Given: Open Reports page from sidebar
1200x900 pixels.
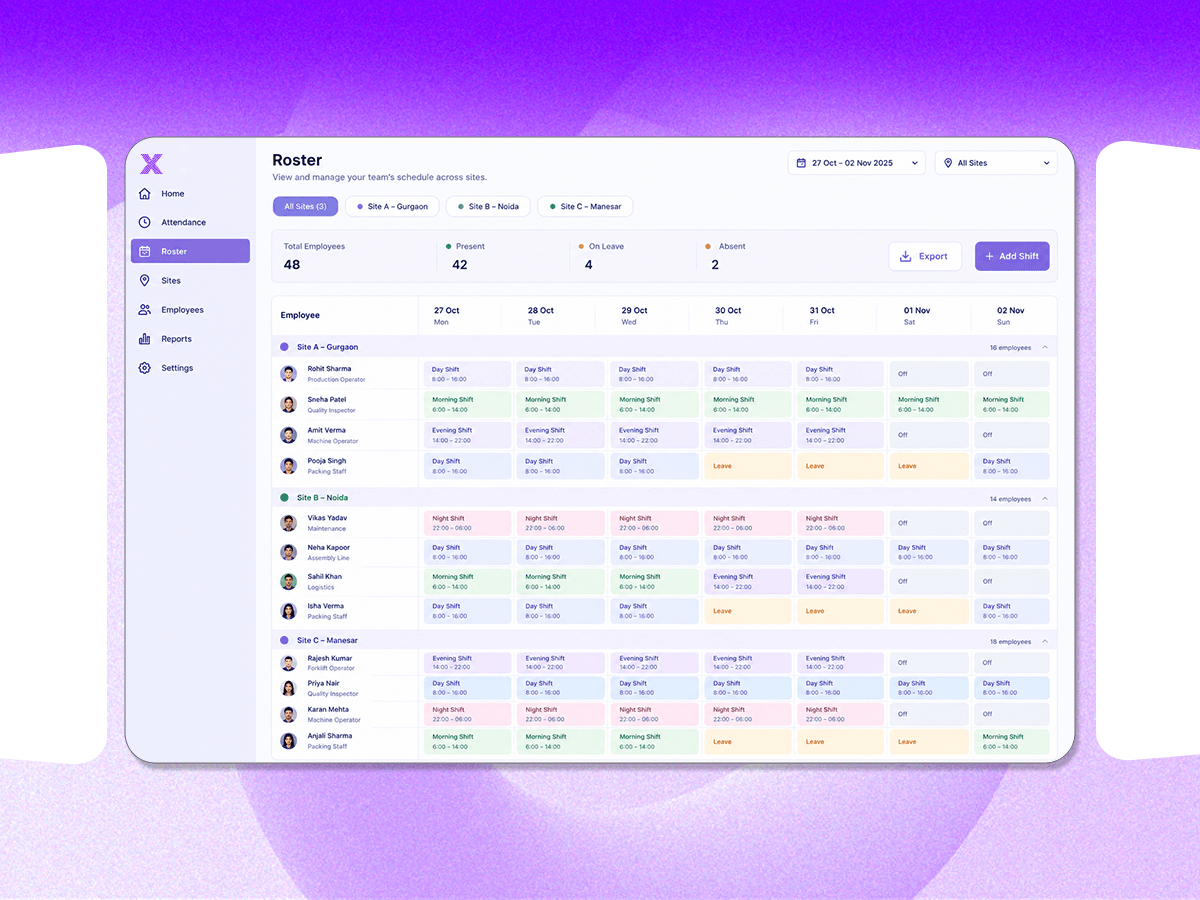Looking at the screenshot, I should (x=190, y=339).
